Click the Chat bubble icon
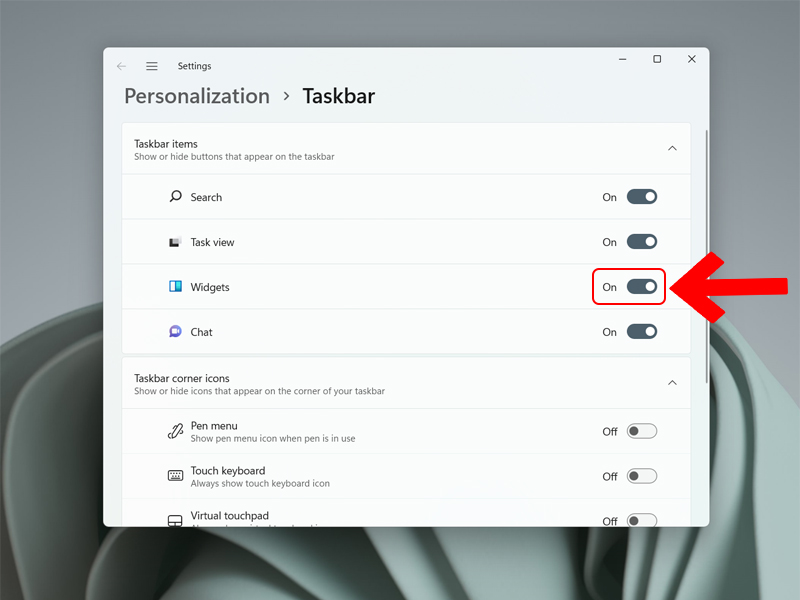Image resolution: width=800 pixels, height=600 pixels. (x=175, y=332)
